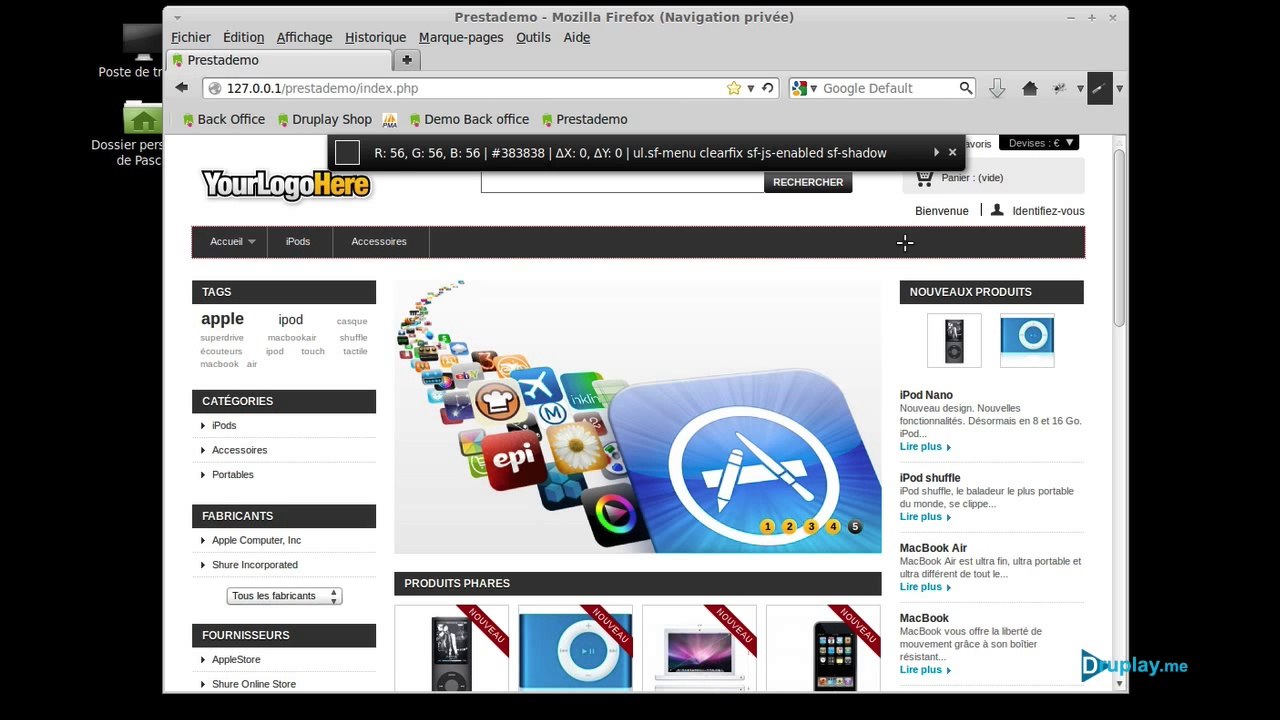Click the URL address bar
This screenshot has height=720, width=1280.
click(492, 88)
